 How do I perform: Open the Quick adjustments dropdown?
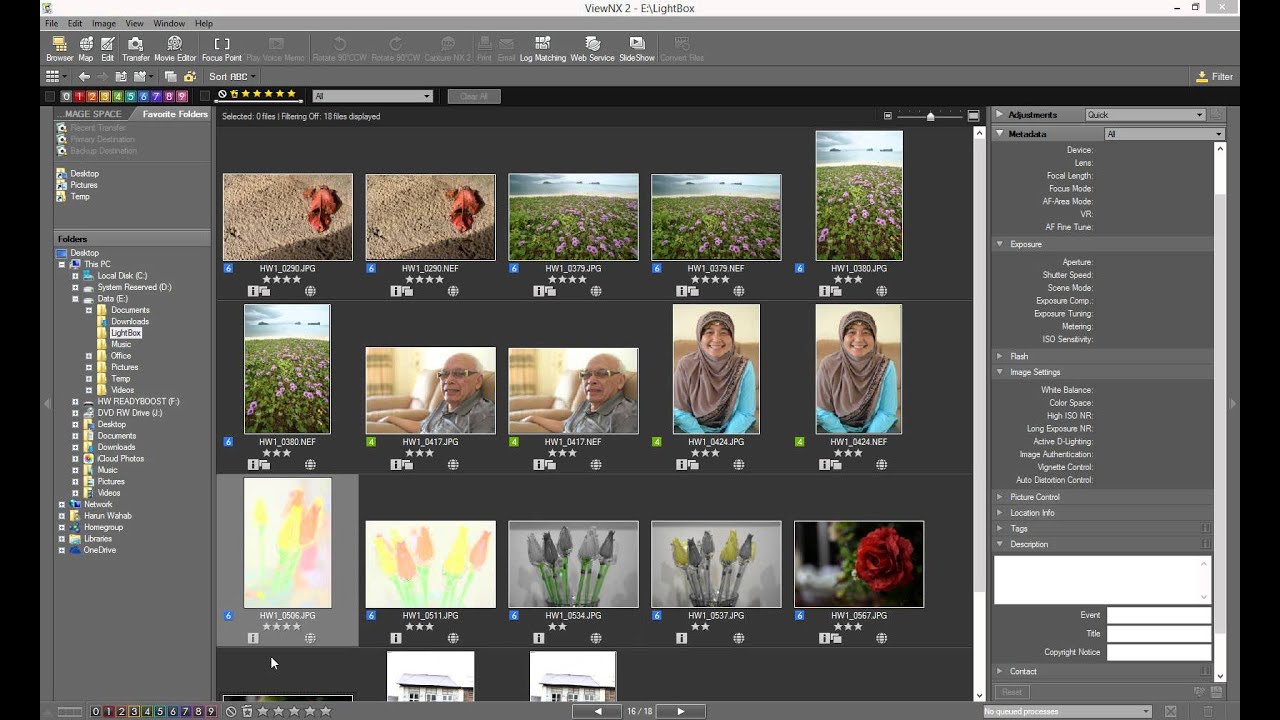coord(1145,115)
